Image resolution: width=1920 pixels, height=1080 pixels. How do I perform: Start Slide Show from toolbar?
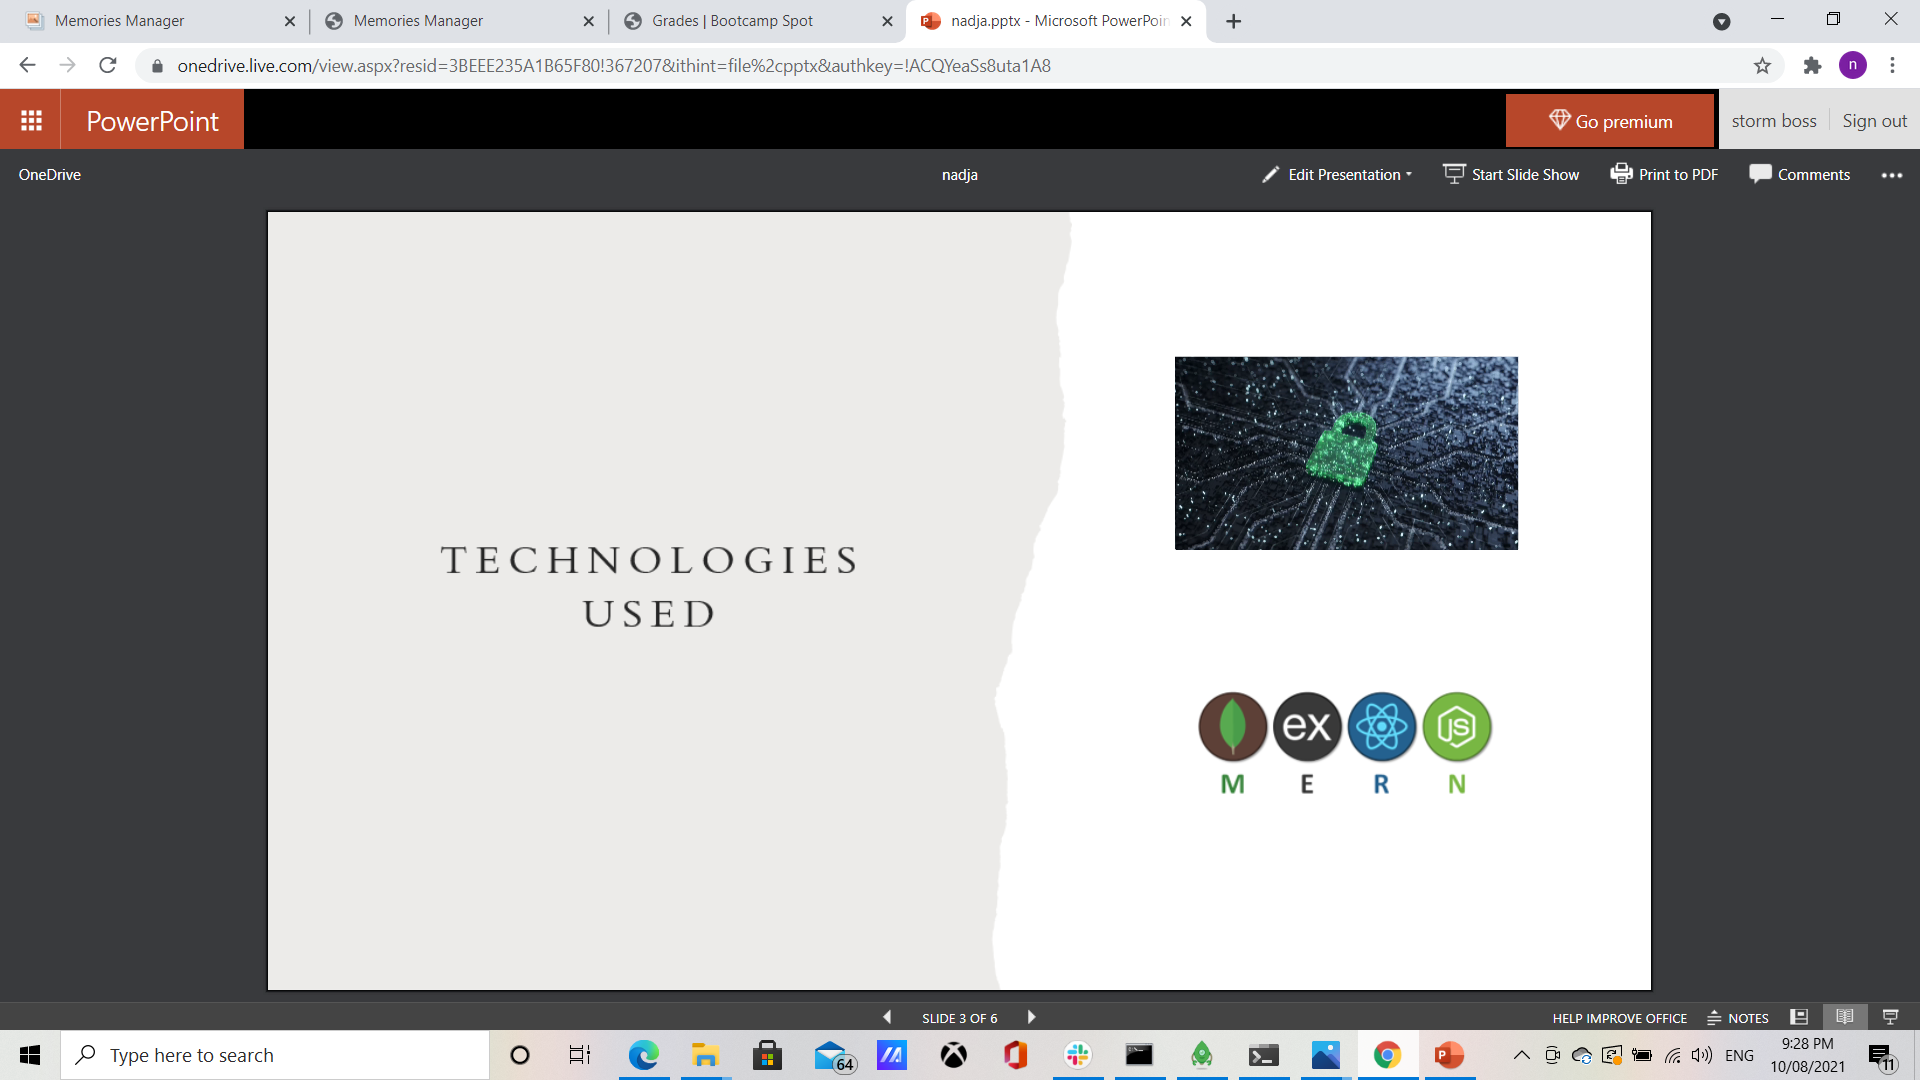point(1511,174)
